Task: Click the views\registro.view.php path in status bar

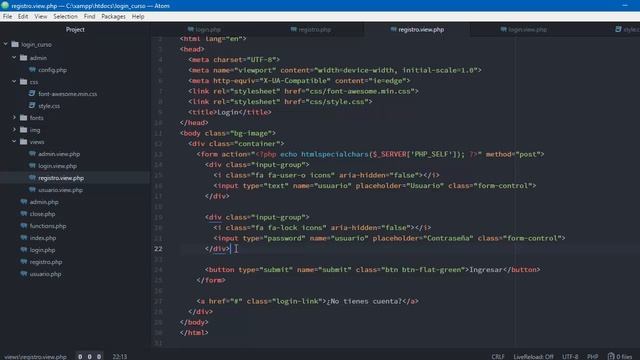Action: pos(36,357)
